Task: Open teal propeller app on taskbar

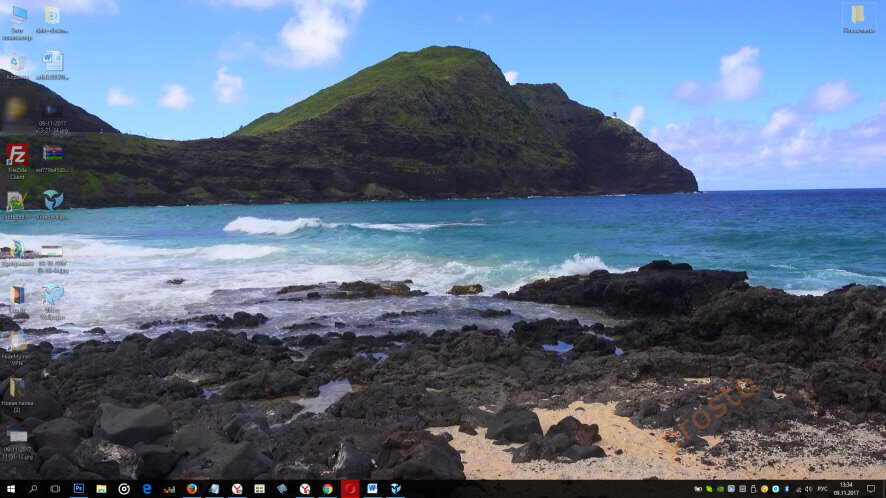Action: coord(395,489)
